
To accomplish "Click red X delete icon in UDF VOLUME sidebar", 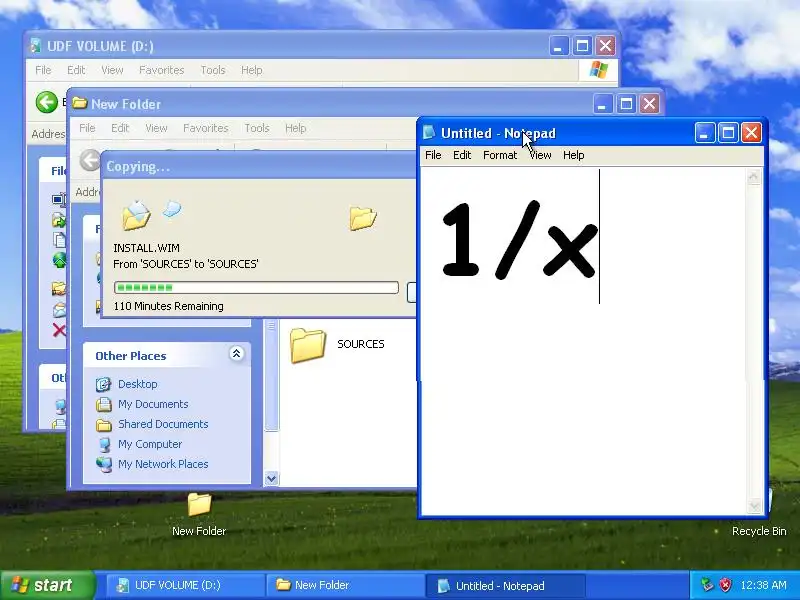I will [59, 330].
